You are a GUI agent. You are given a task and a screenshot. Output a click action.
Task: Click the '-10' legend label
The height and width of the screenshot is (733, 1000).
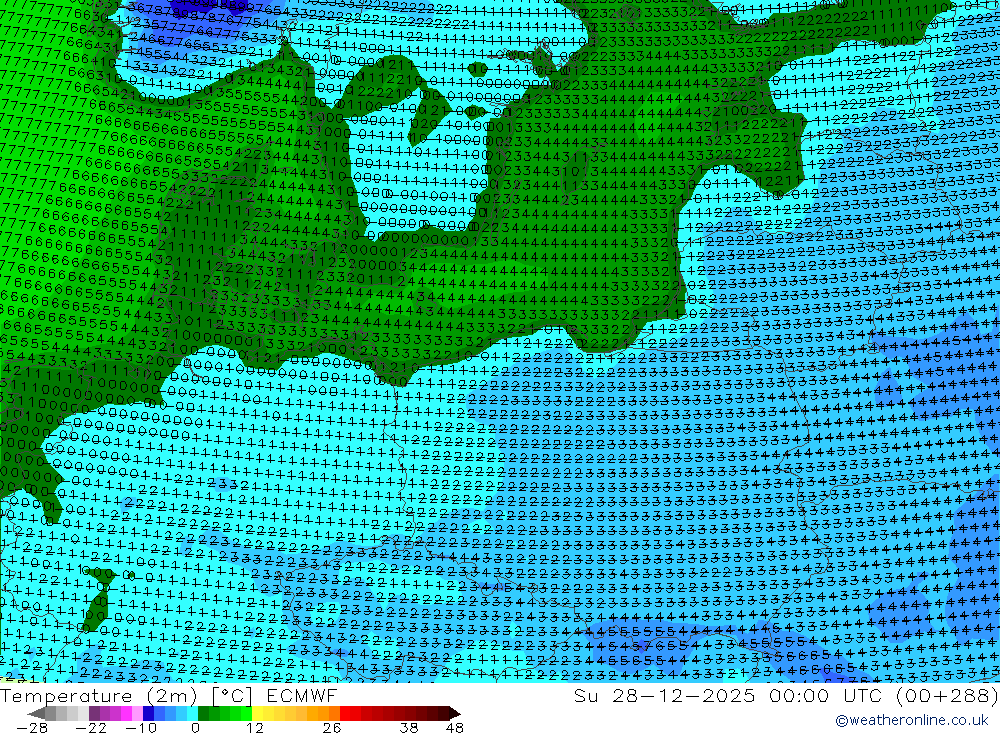[141, 727]
